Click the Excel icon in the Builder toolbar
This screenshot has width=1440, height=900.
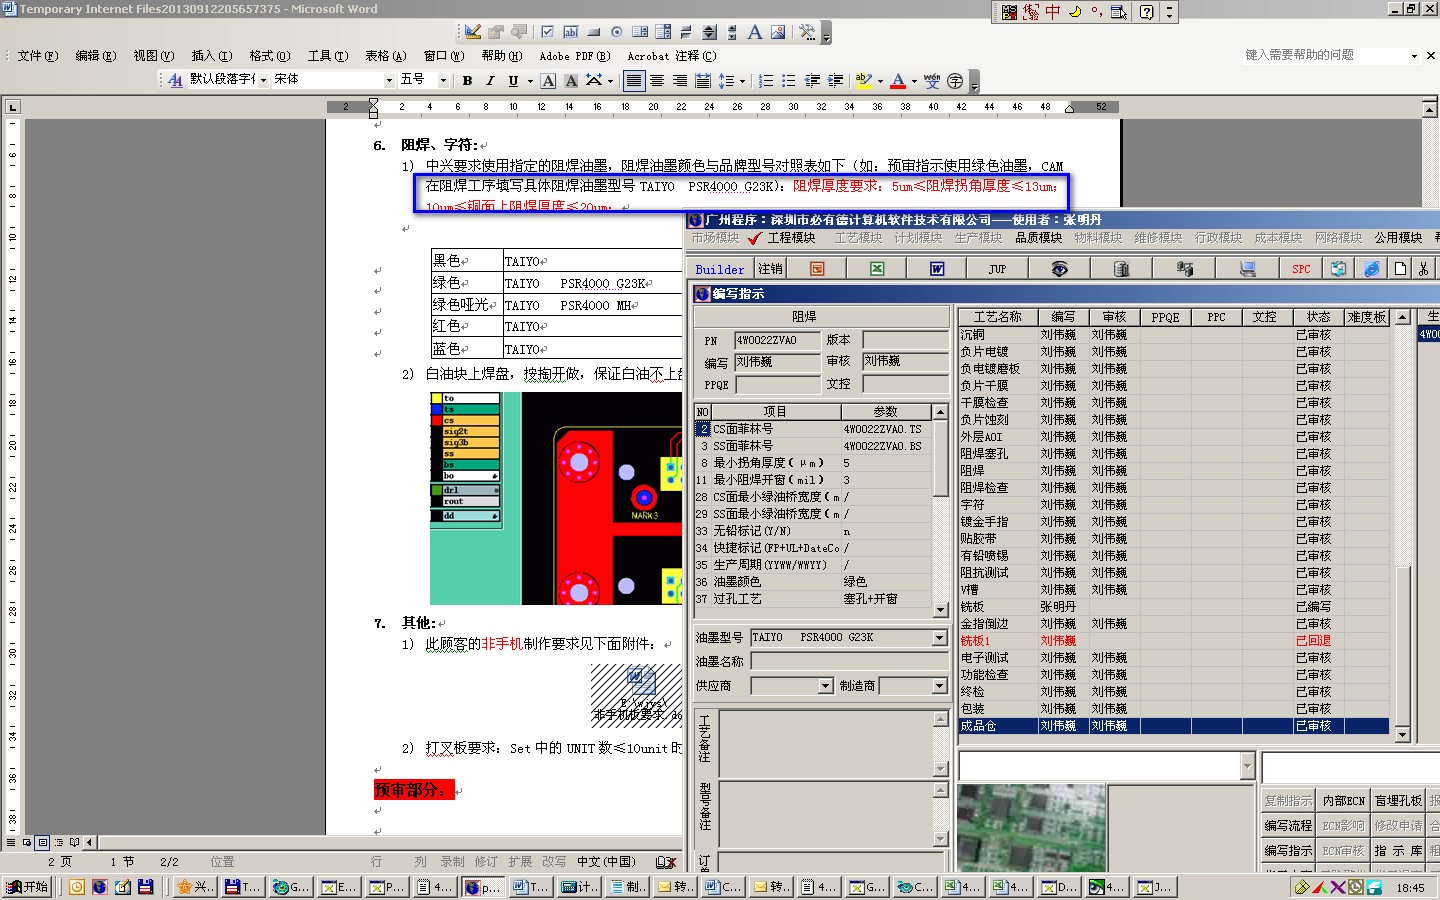(x=877, y=269)
